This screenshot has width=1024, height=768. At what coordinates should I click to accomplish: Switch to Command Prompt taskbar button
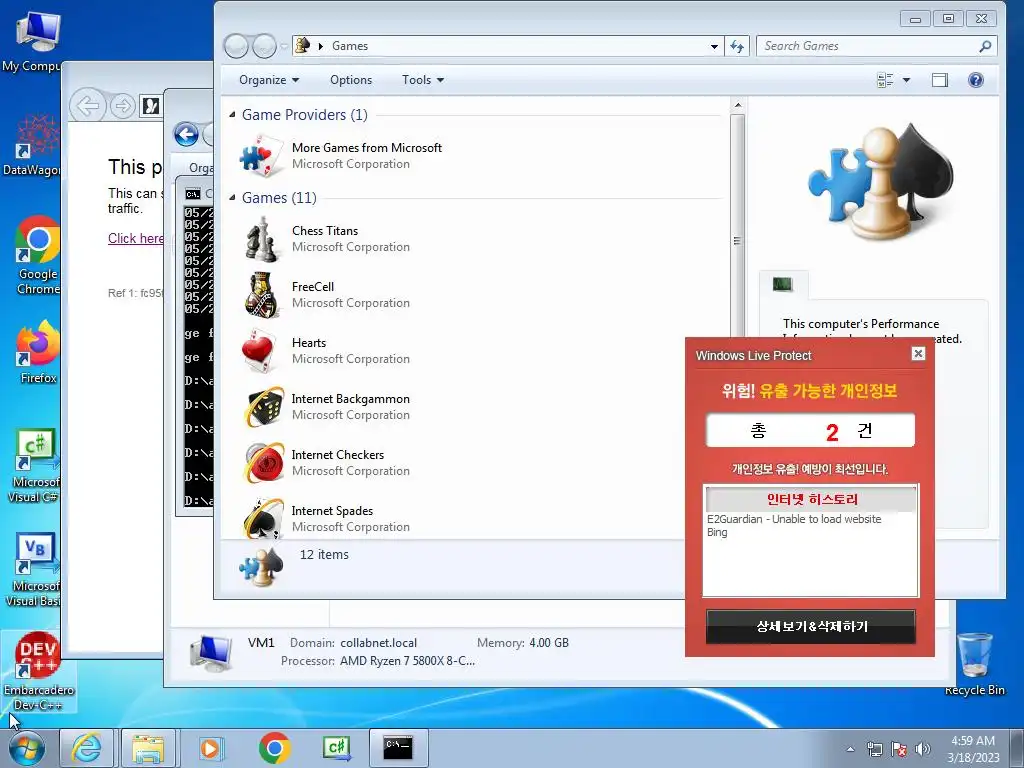coord(398,748)
